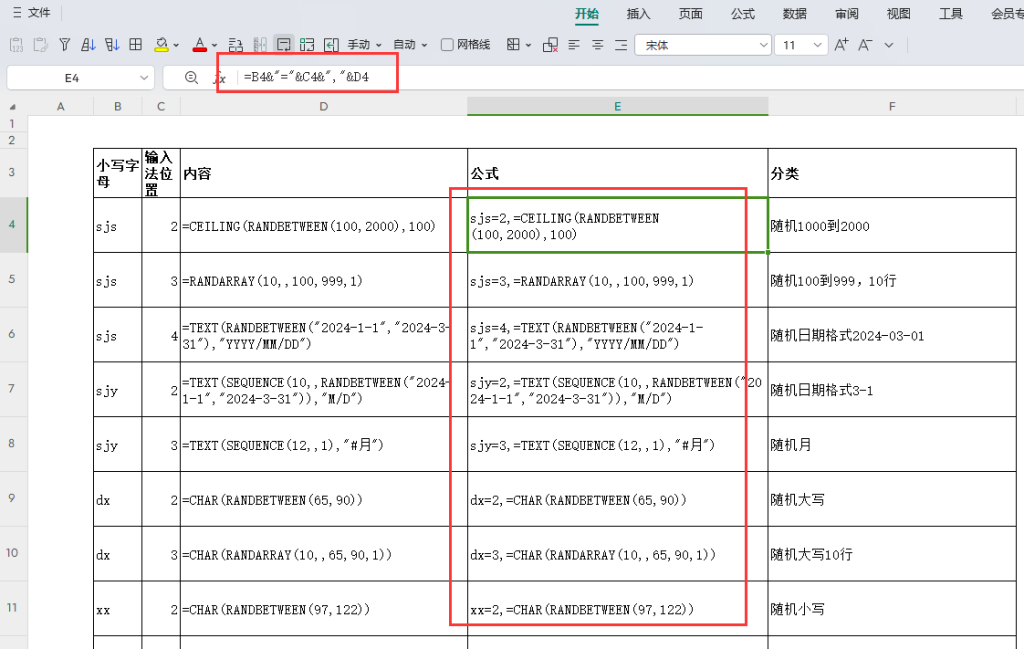
Task: Click cell 随机月 in column F
Action: pos(892,444)
